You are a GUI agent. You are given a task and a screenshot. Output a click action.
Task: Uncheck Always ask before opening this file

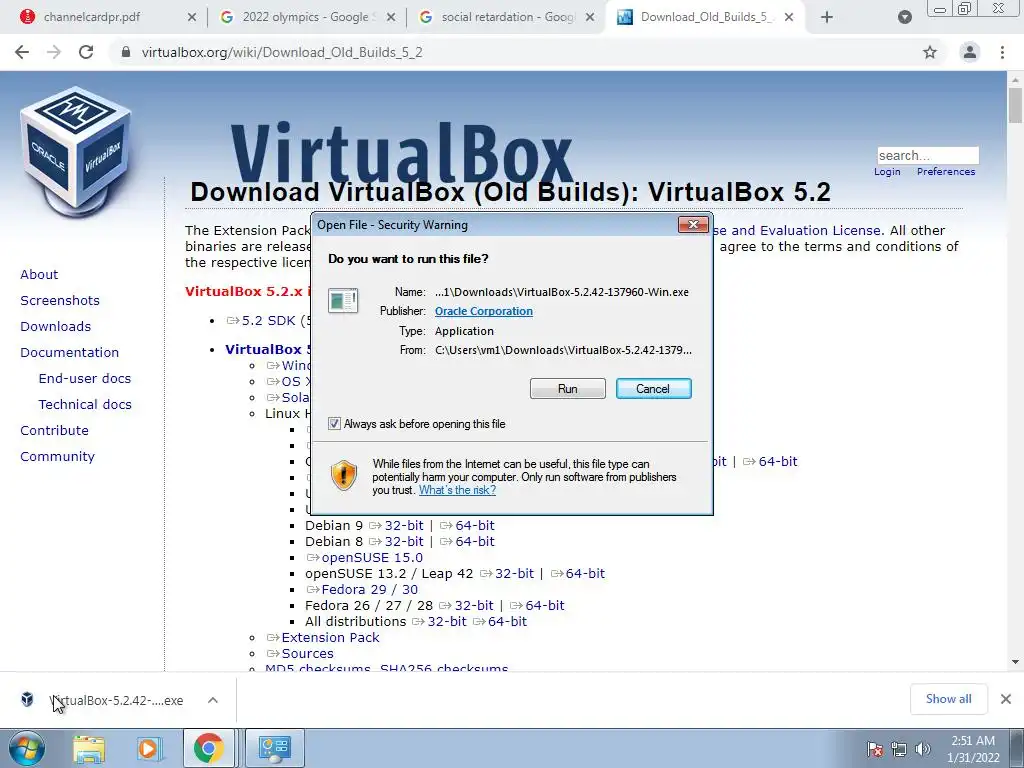(334, 424)
